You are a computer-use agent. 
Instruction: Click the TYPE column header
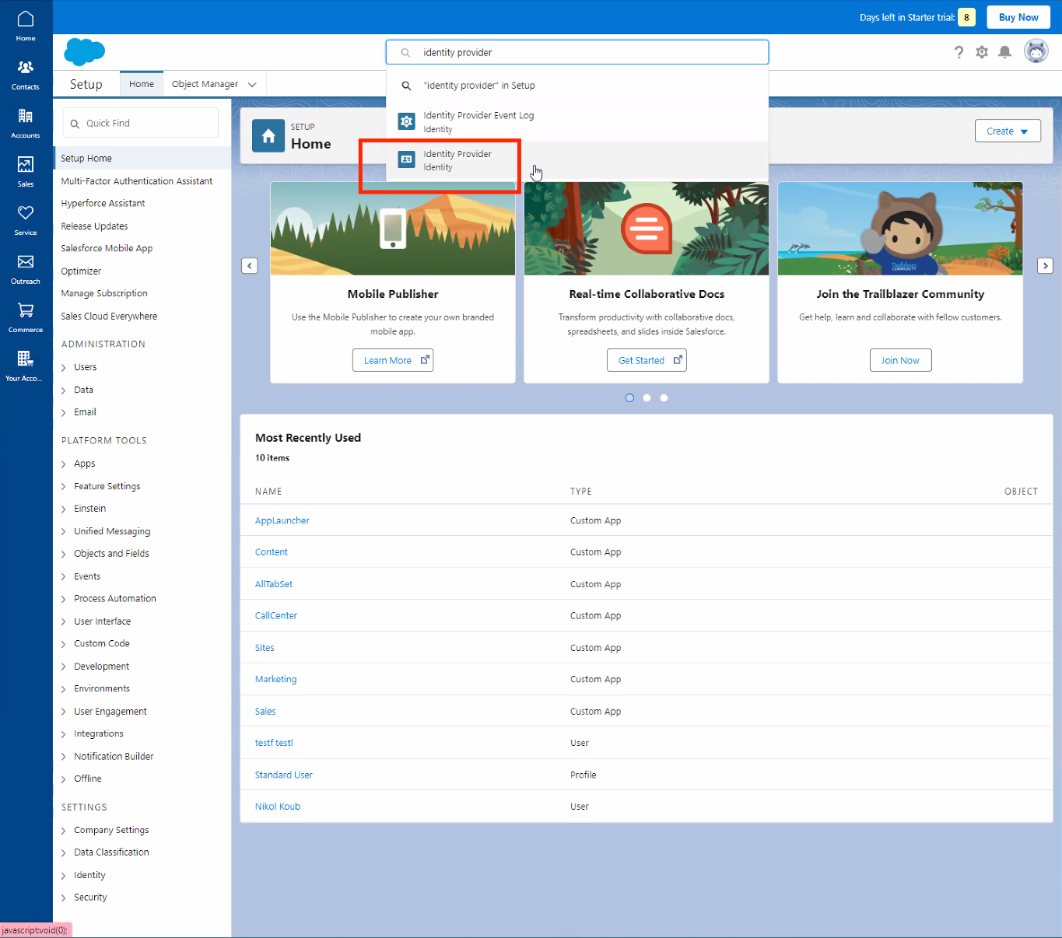580,491
